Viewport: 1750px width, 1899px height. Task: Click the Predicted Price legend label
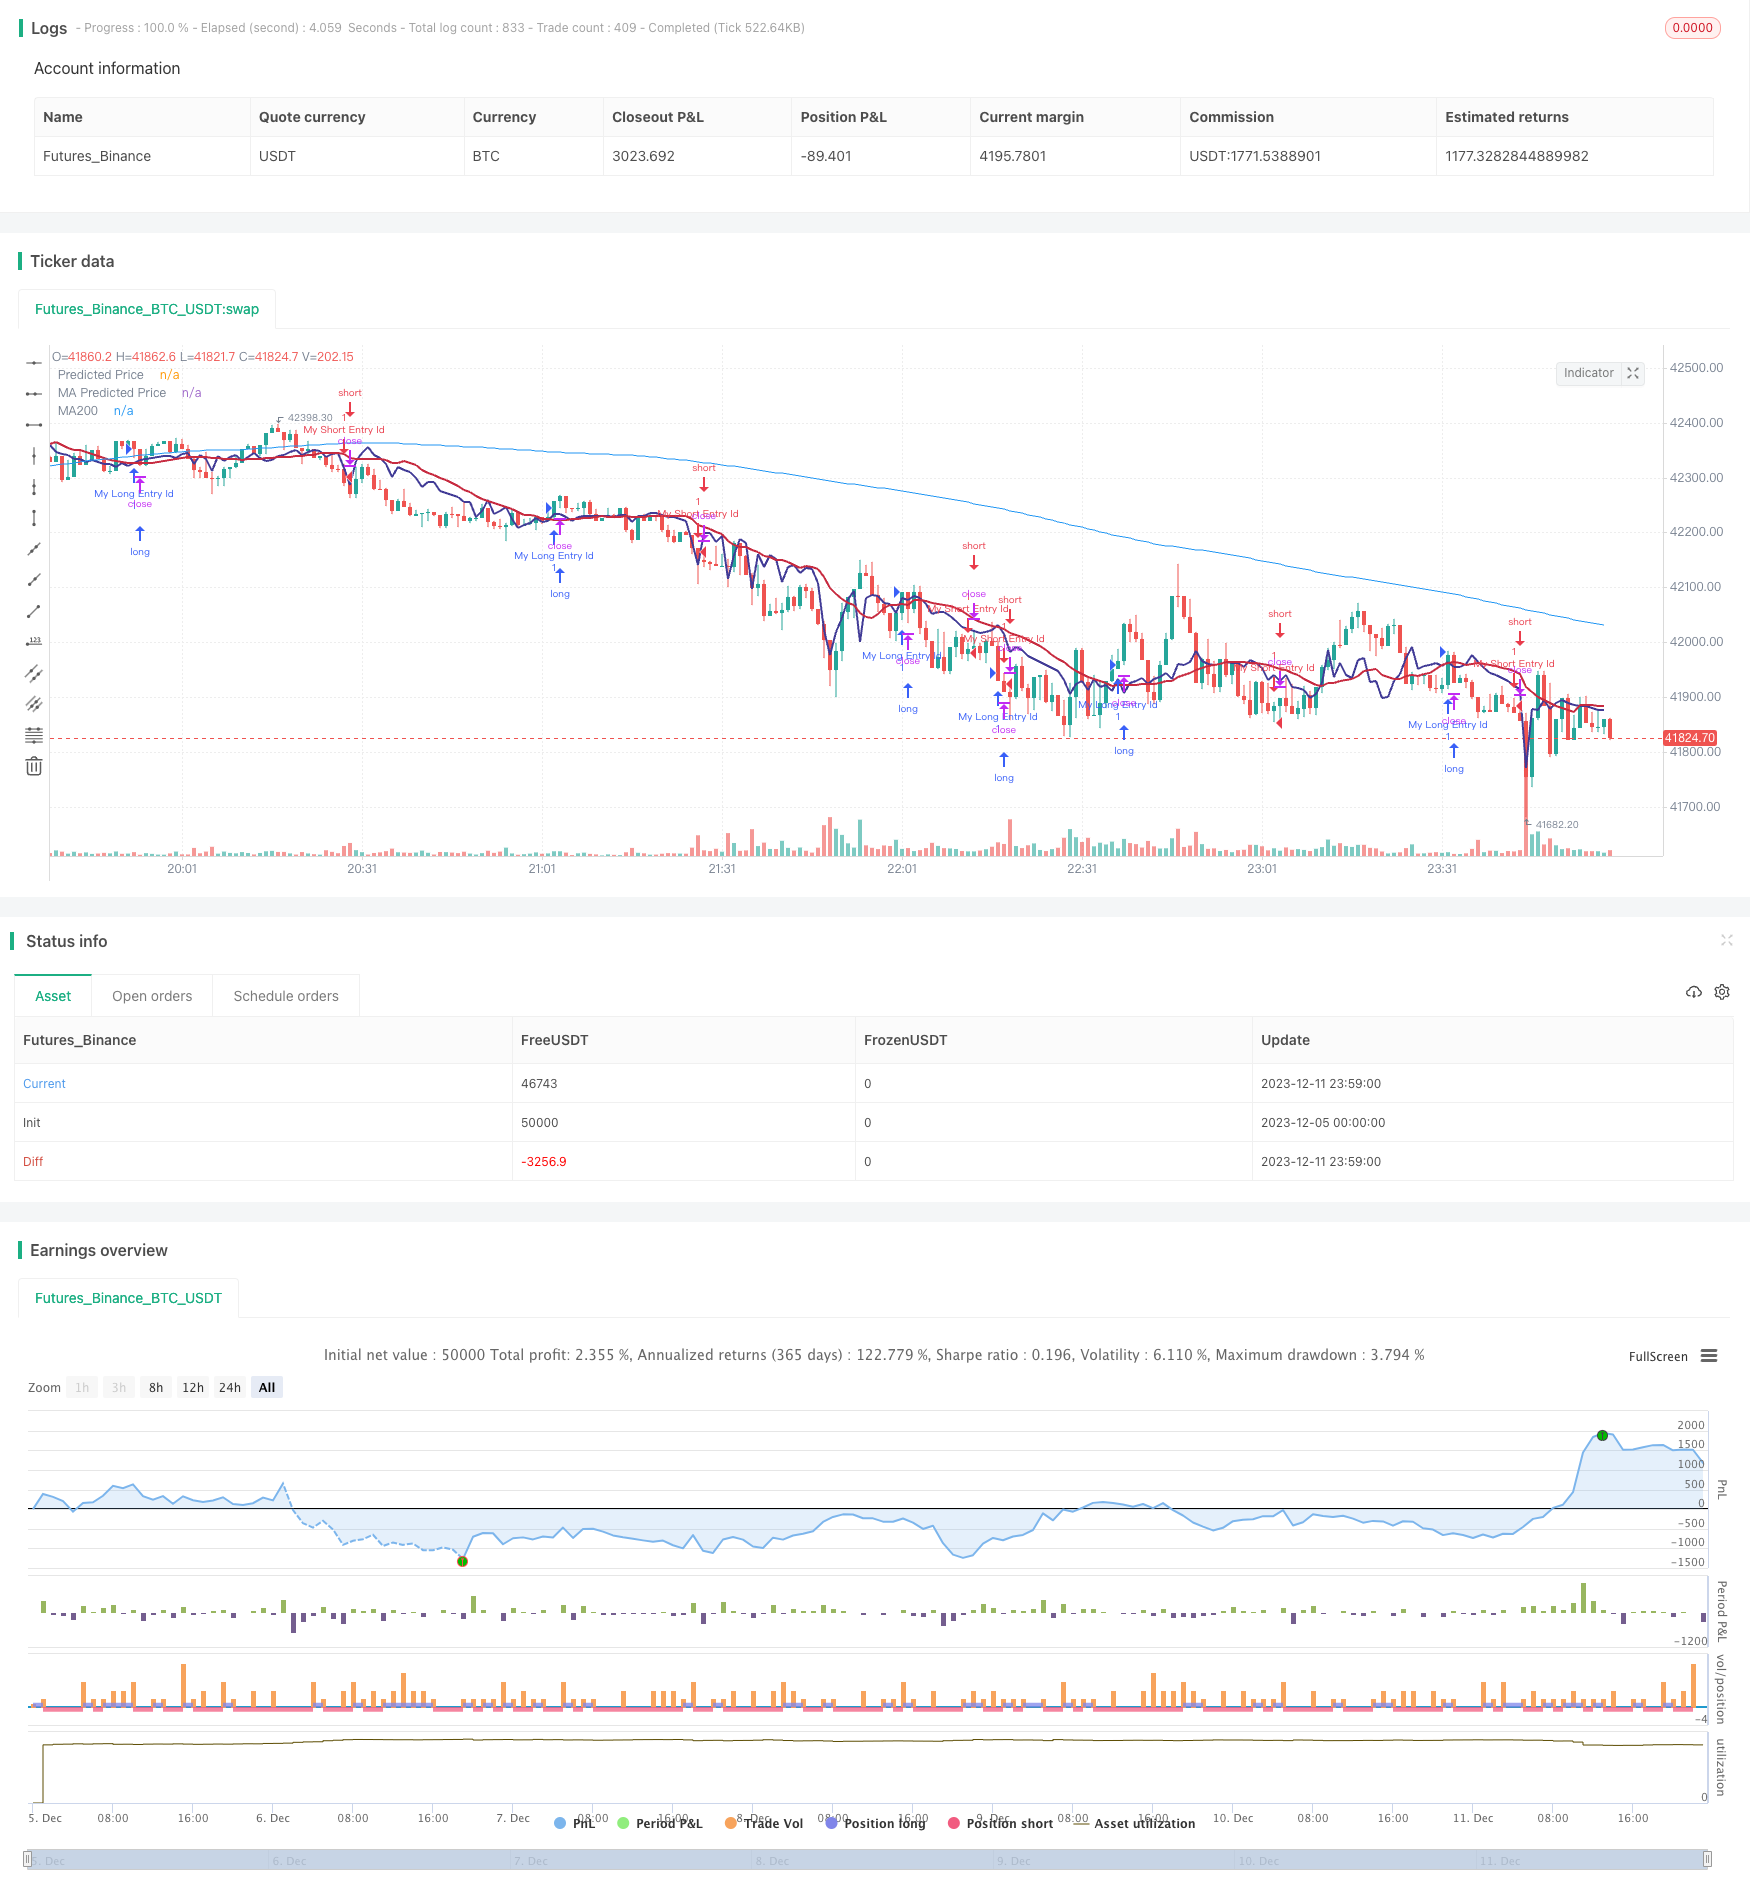click(x=101, y=375)
